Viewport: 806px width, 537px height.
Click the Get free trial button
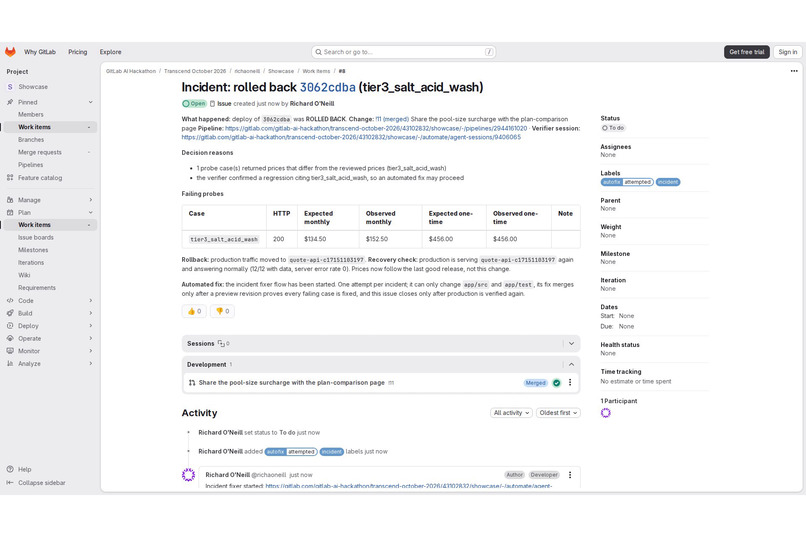pos(746,52)
